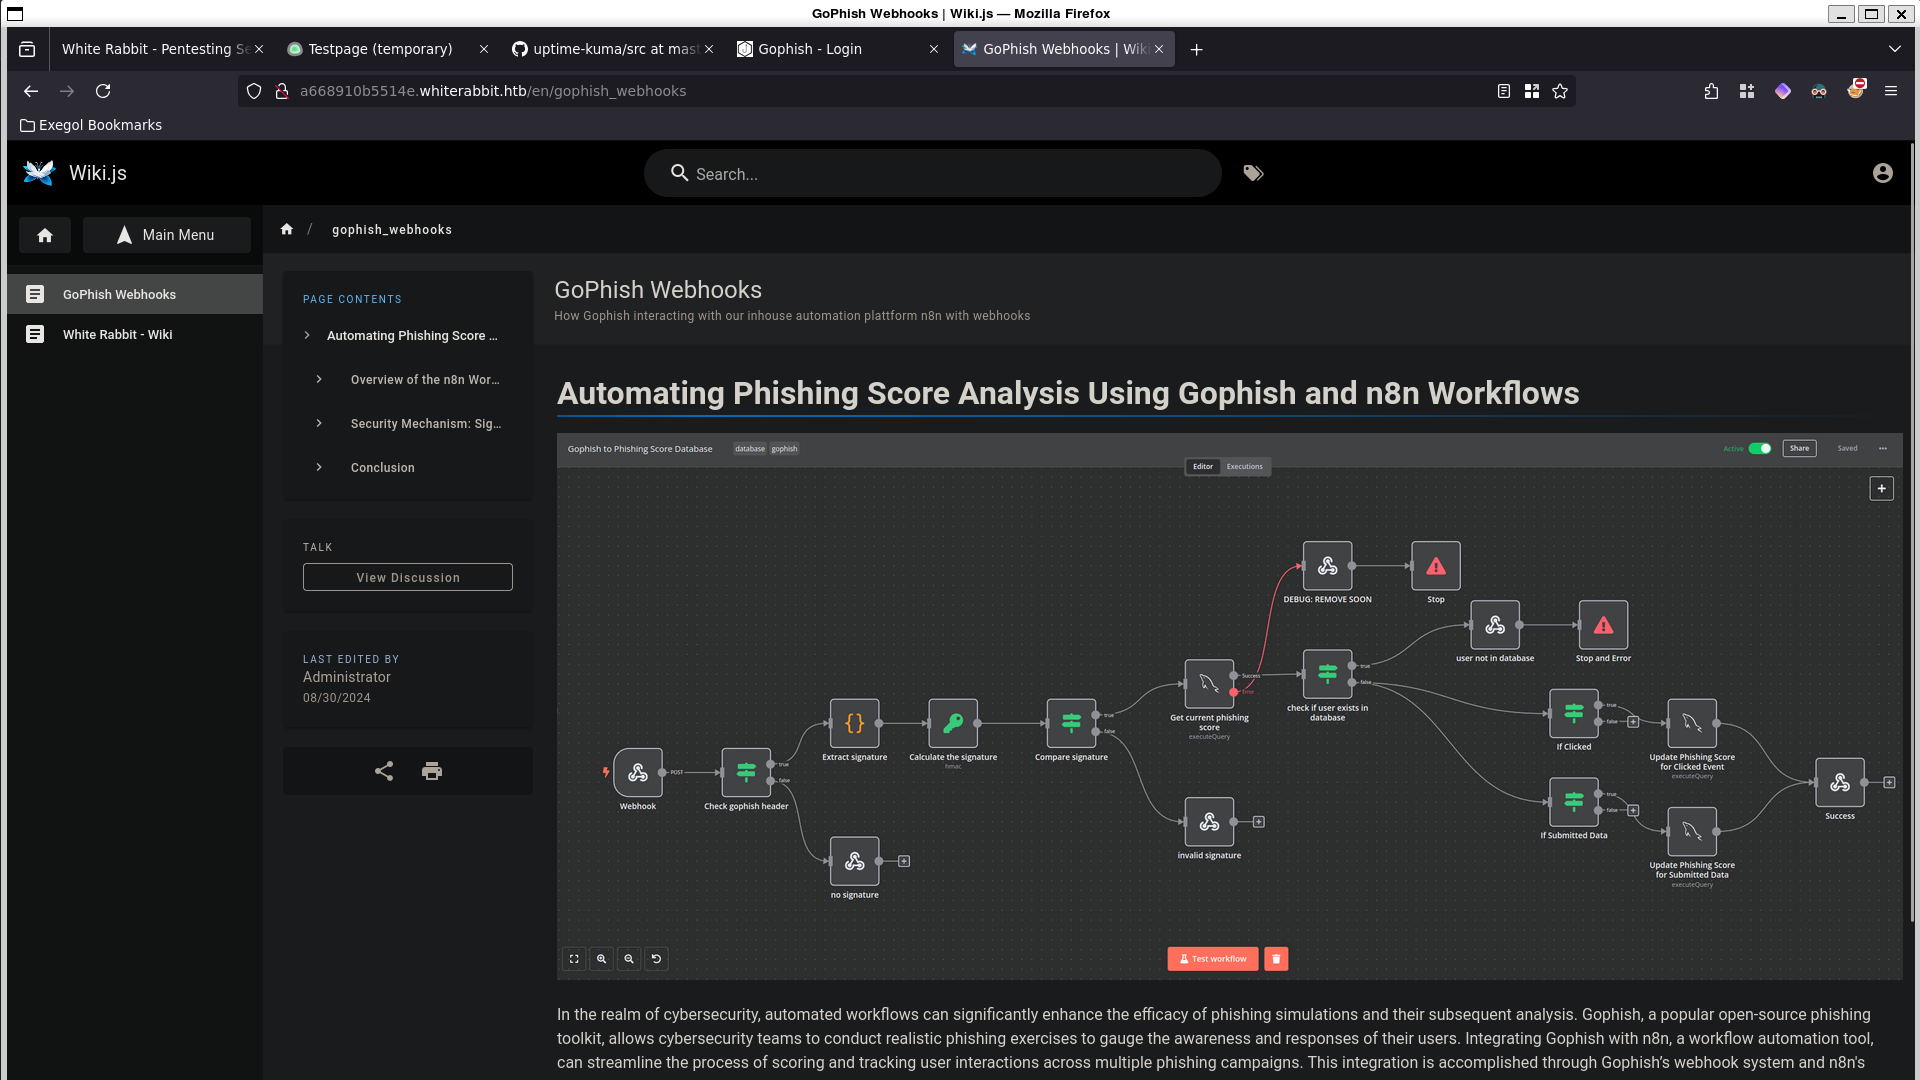The height and width of the screenshot is (1080, 1920).
Task: Click the View Discussion button
Action: click(x=408, y=577)
